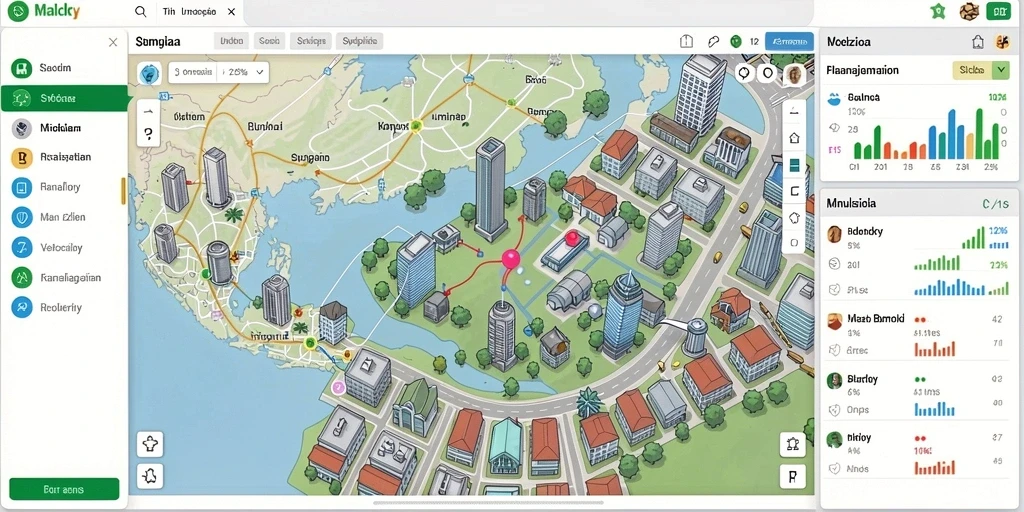Click the question mark help icon on map
1024x512 pixels.
click(148, 135)
